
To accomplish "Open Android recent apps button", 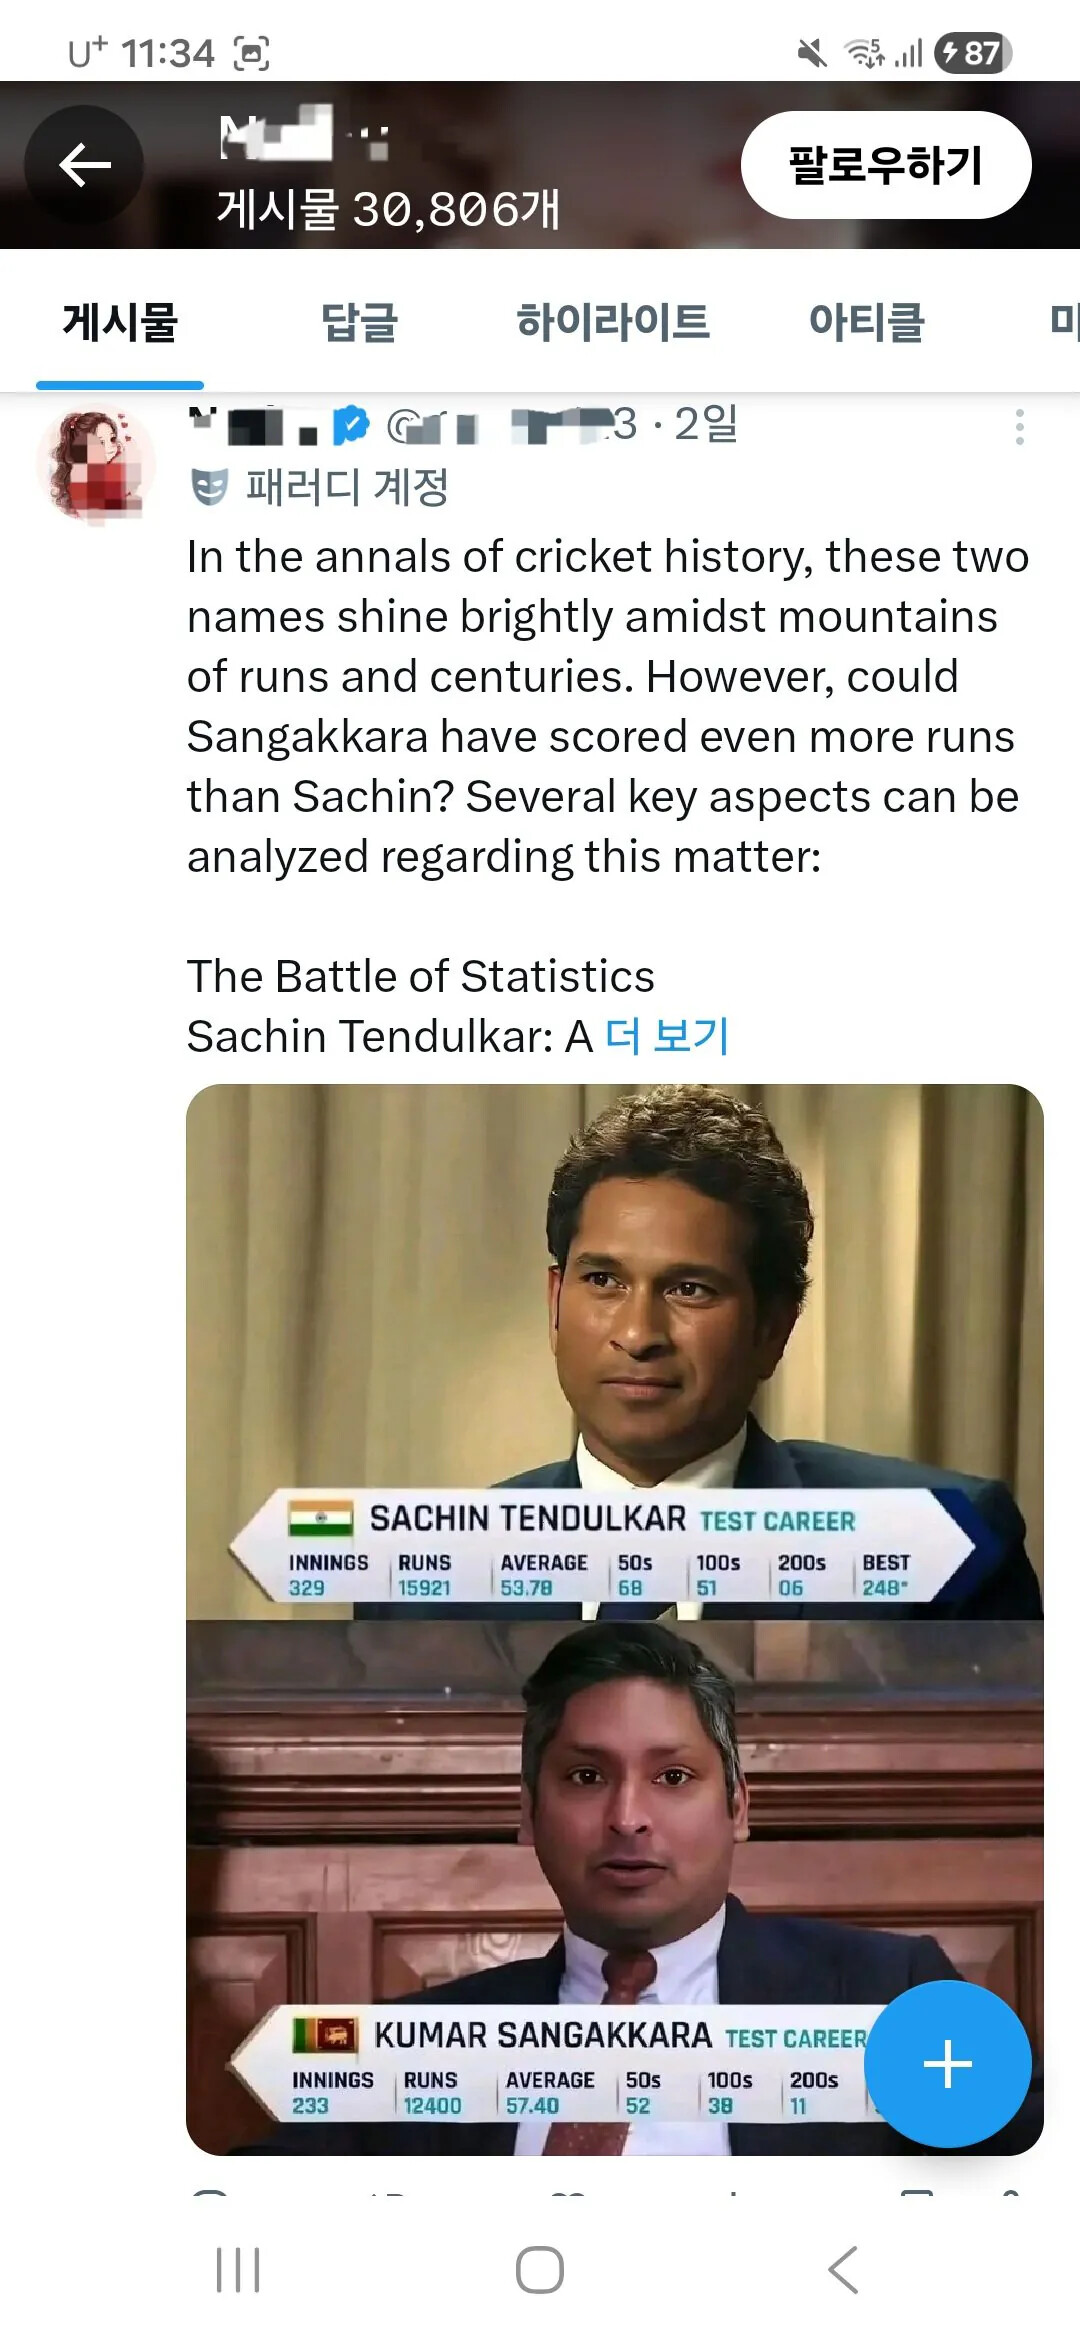I will pos(238,2270).
